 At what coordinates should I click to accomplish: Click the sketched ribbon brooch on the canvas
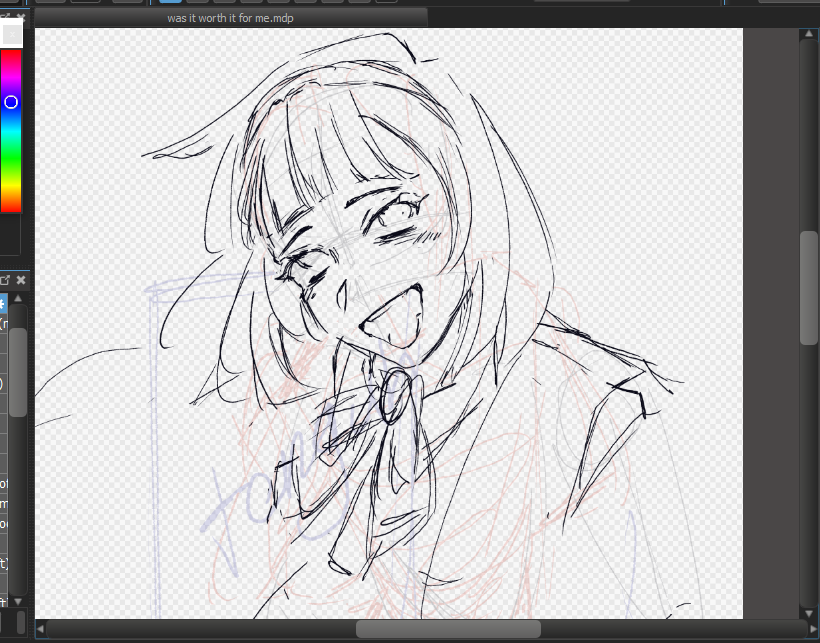(396, 396)
